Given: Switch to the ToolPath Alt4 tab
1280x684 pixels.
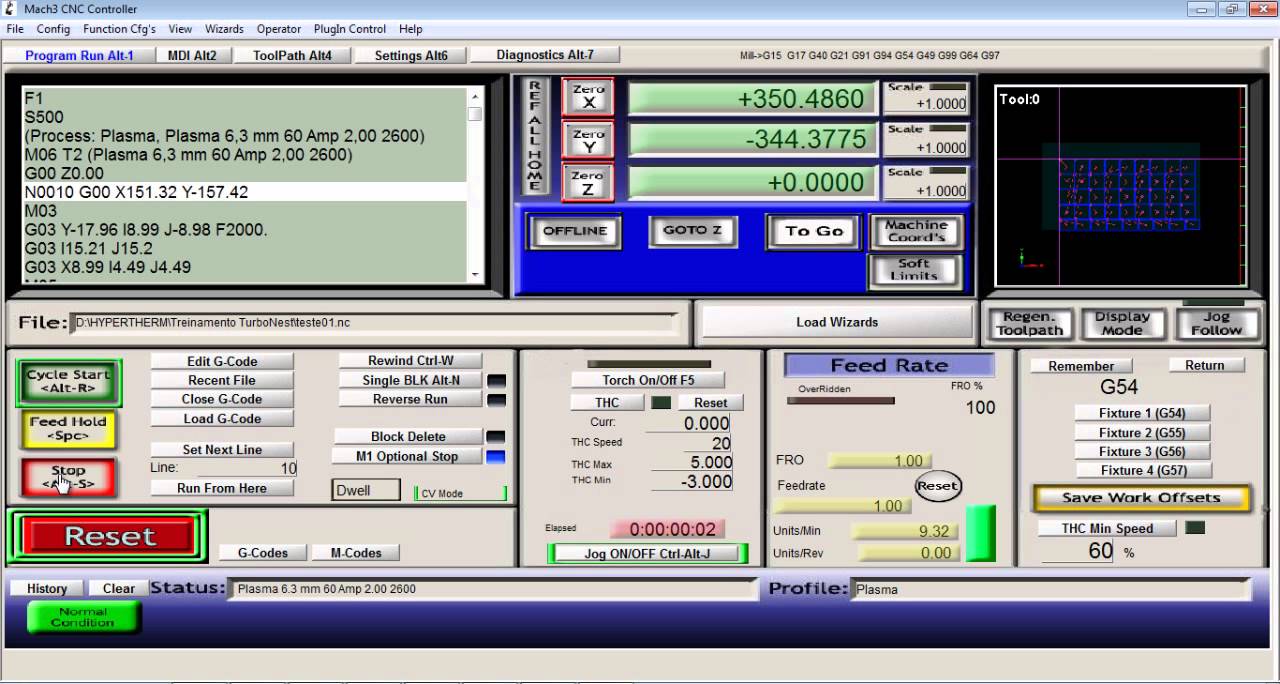Looking at the screenshot, I should [292, 56].
